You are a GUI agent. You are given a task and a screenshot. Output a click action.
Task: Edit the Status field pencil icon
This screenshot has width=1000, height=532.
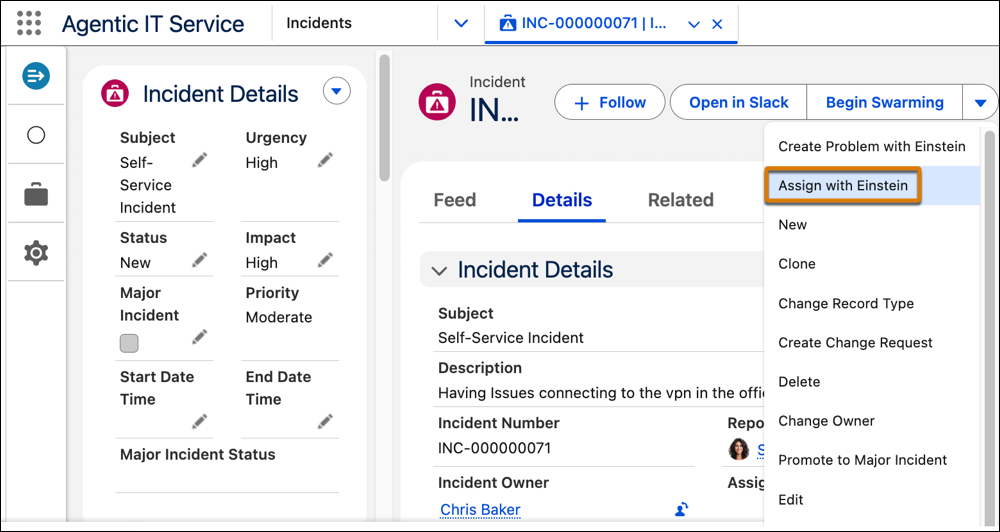pyautogui.click(x=200, y=260)
